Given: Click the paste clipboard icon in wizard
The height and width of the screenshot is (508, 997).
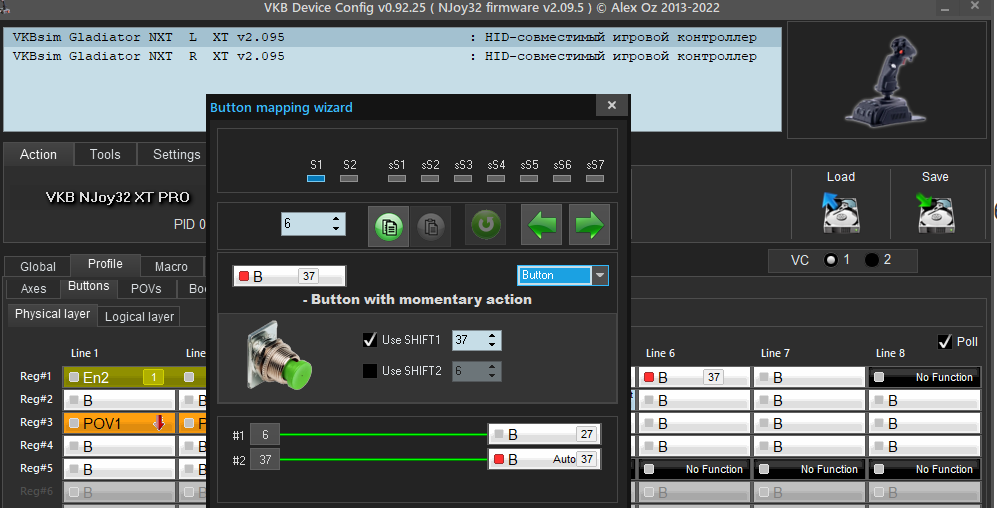Looking at the screenshot, I should [430, 226].
